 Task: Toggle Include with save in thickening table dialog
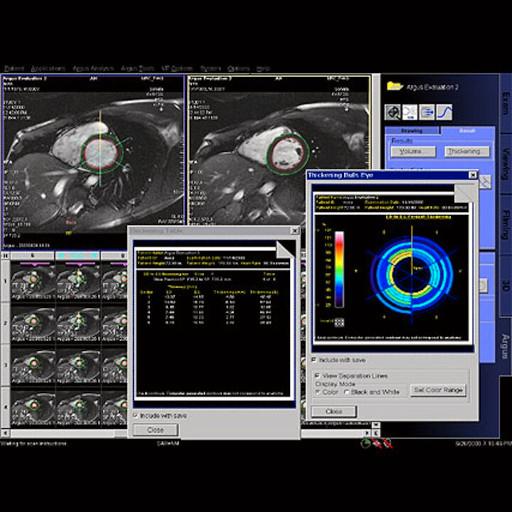135,415
